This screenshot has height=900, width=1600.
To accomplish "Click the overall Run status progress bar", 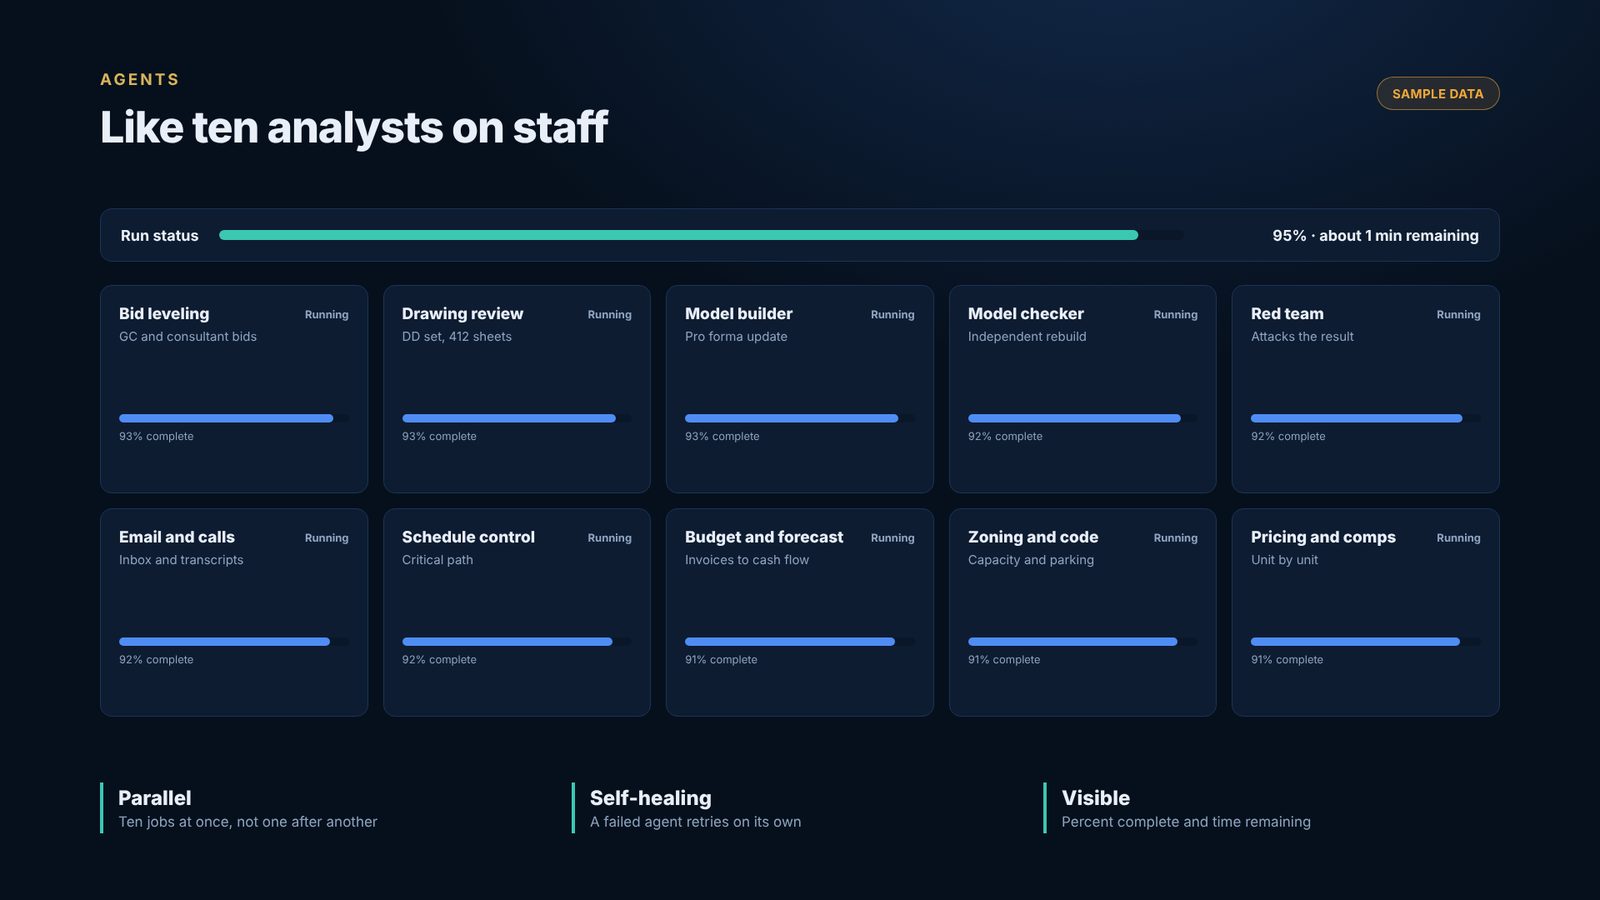I will (x=701, y=235).
